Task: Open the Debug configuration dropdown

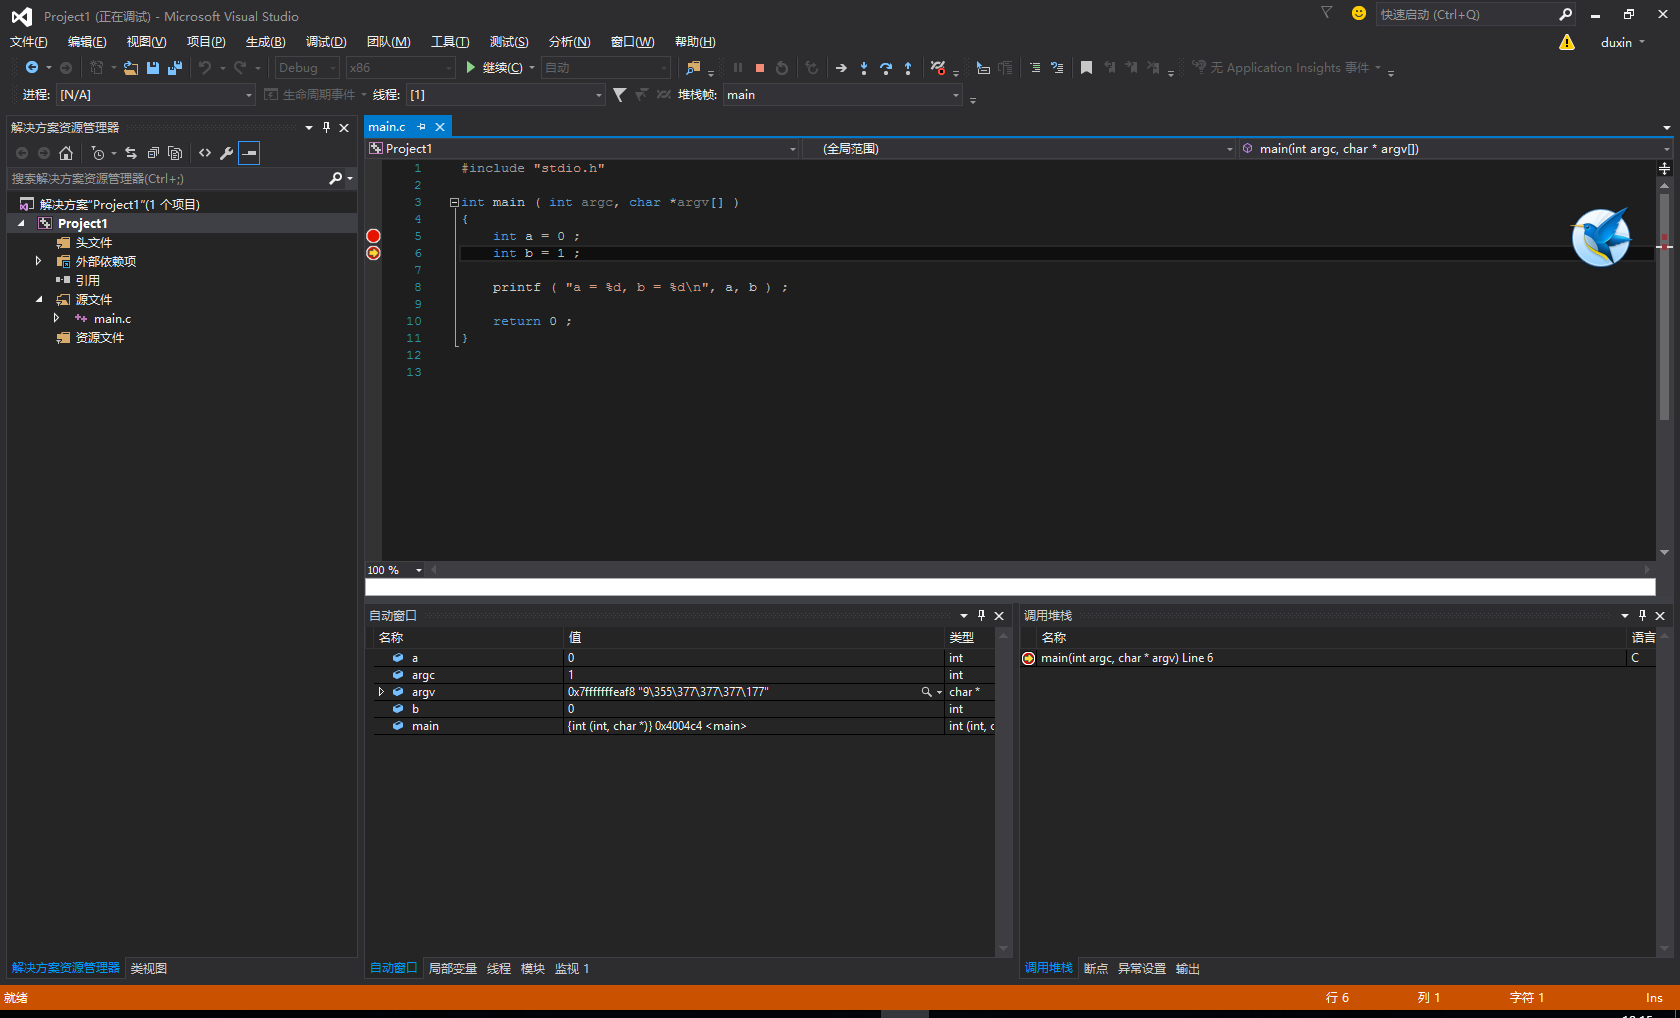Action: tap(308, 67)
